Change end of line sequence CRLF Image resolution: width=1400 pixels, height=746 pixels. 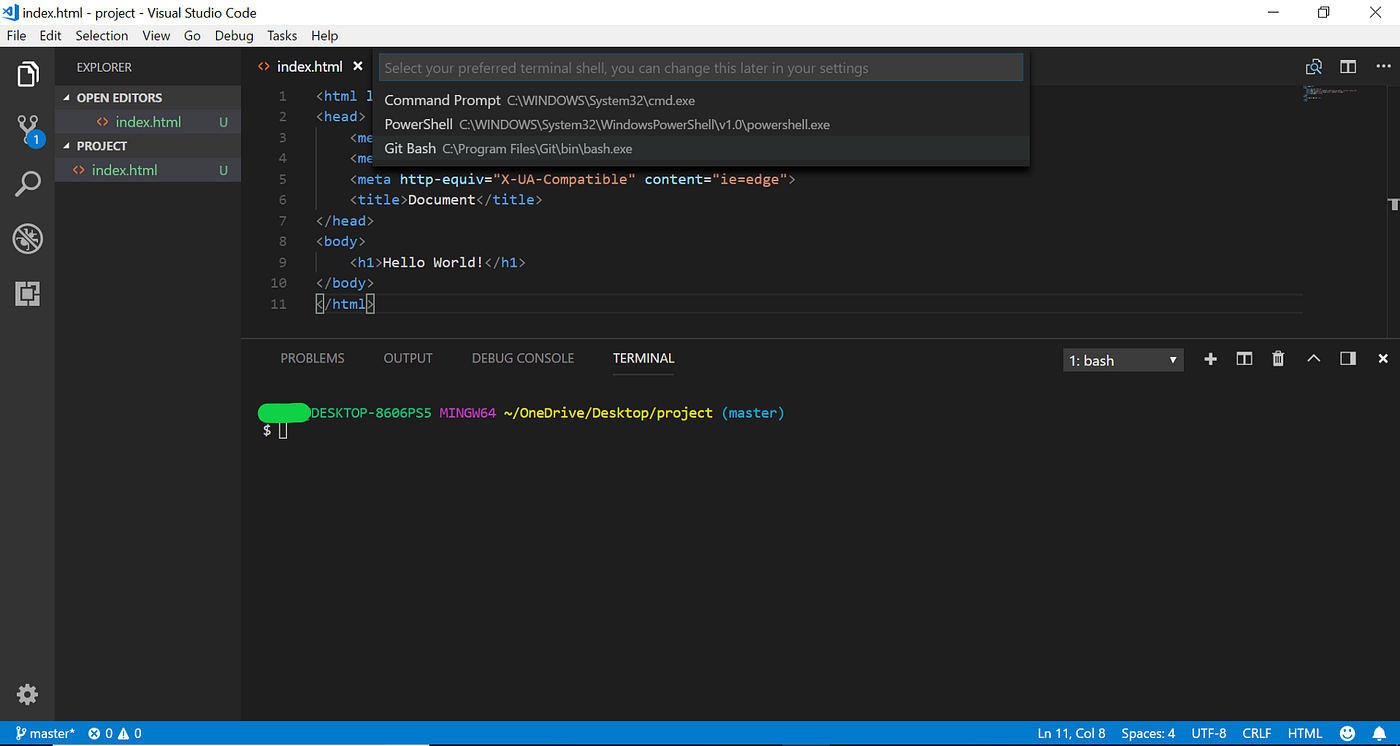(x=1257, y=733)
